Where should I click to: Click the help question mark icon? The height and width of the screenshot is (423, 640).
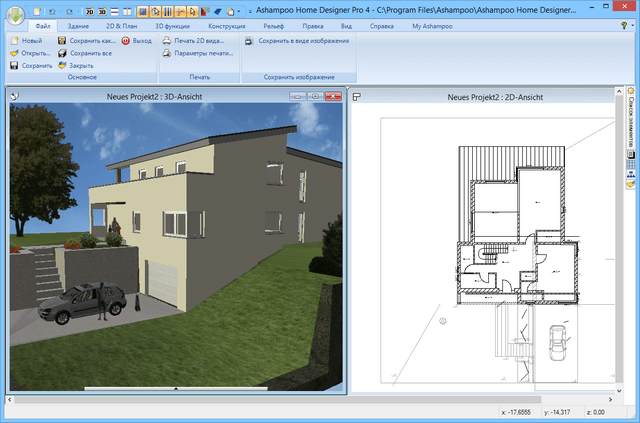pyautogui.click(x=622, y=25)
